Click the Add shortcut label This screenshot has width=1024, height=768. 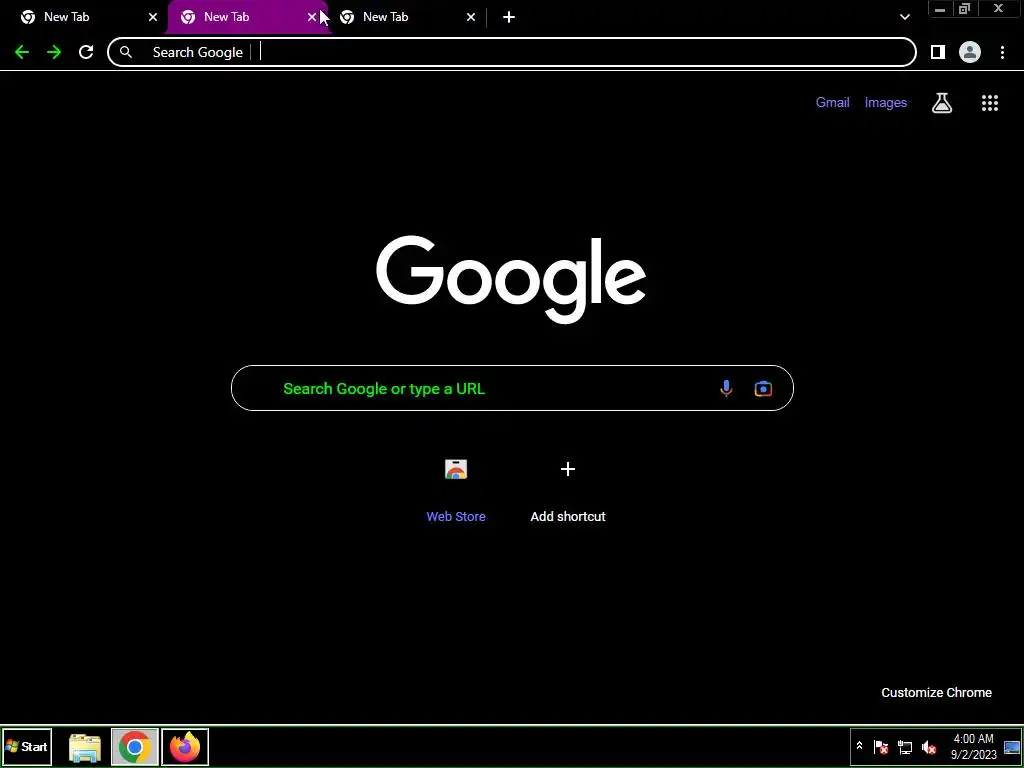point(568,517)
